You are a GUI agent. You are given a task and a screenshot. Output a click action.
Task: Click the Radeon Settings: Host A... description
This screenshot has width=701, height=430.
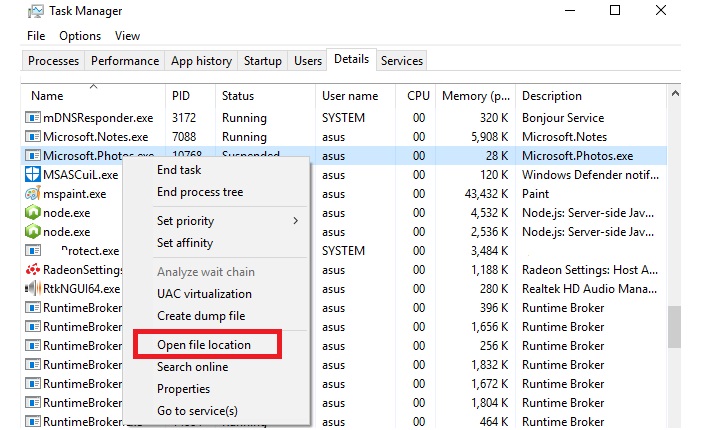click(590, 270)
